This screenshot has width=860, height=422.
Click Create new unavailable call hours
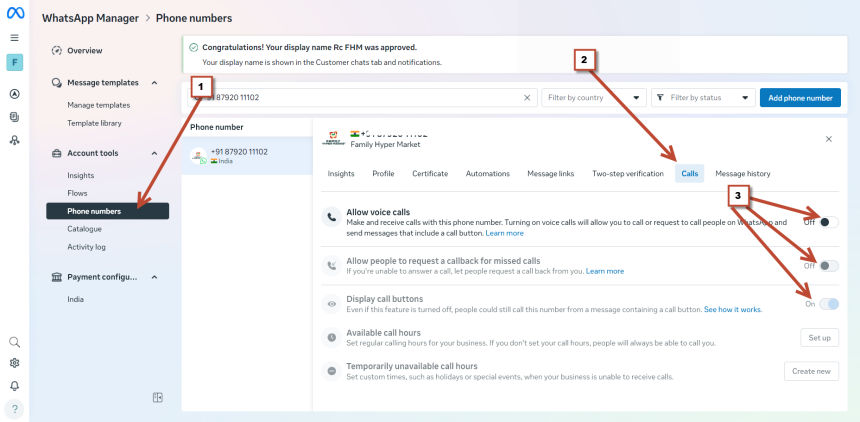tap(811, 371)
